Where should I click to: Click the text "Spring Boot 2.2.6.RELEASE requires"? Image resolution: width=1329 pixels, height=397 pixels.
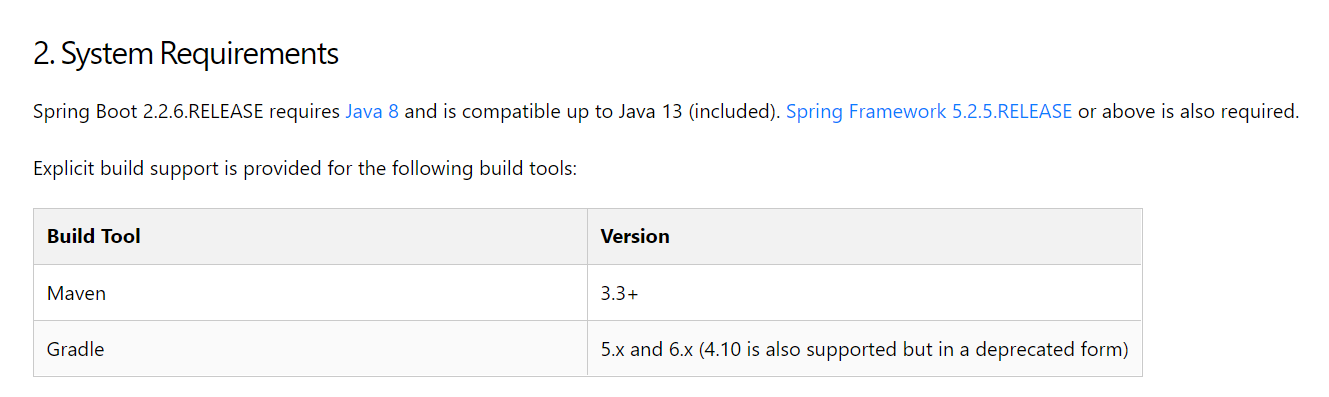[x=187, y=112]
